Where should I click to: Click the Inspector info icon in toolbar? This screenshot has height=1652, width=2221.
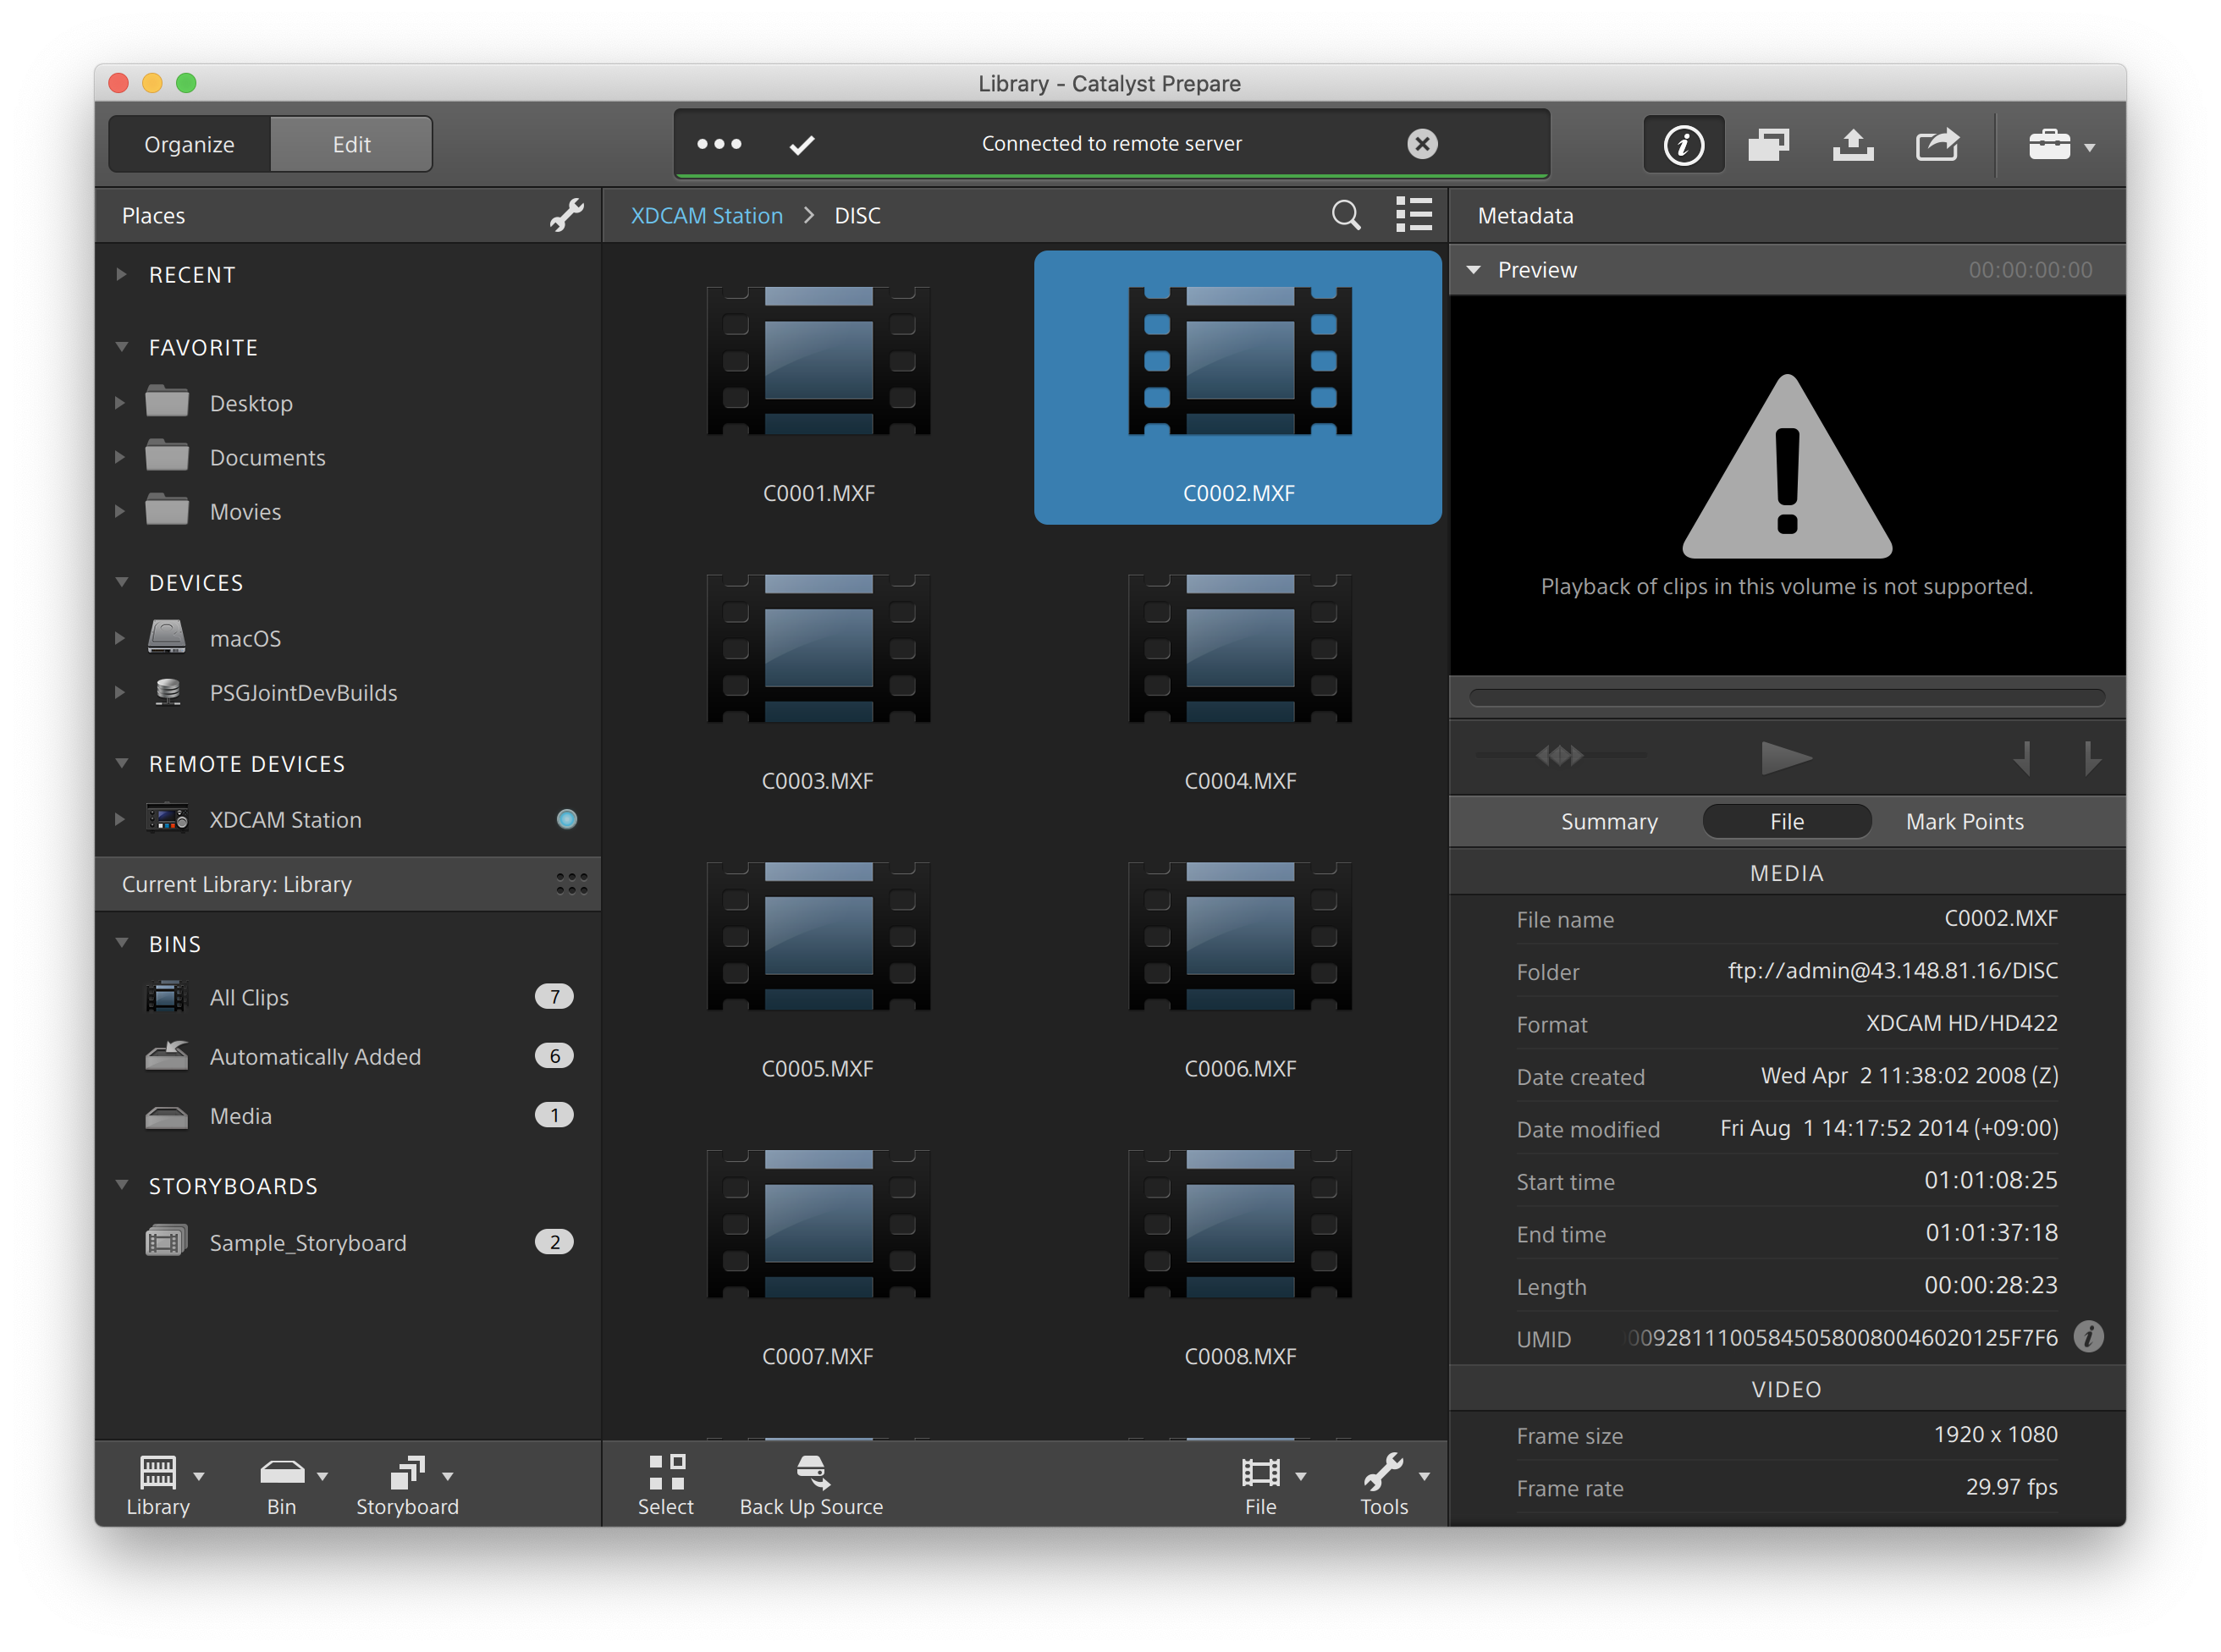point(1683,145)
